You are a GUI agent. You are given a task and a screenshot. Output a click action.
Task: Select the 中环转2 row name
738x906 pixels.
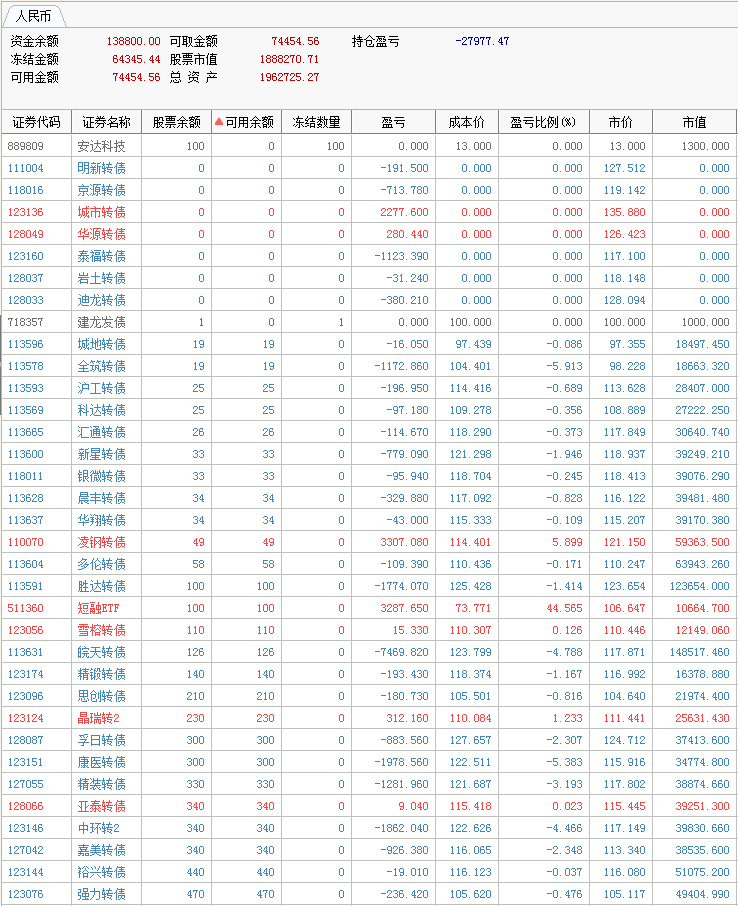click(98, 828)
